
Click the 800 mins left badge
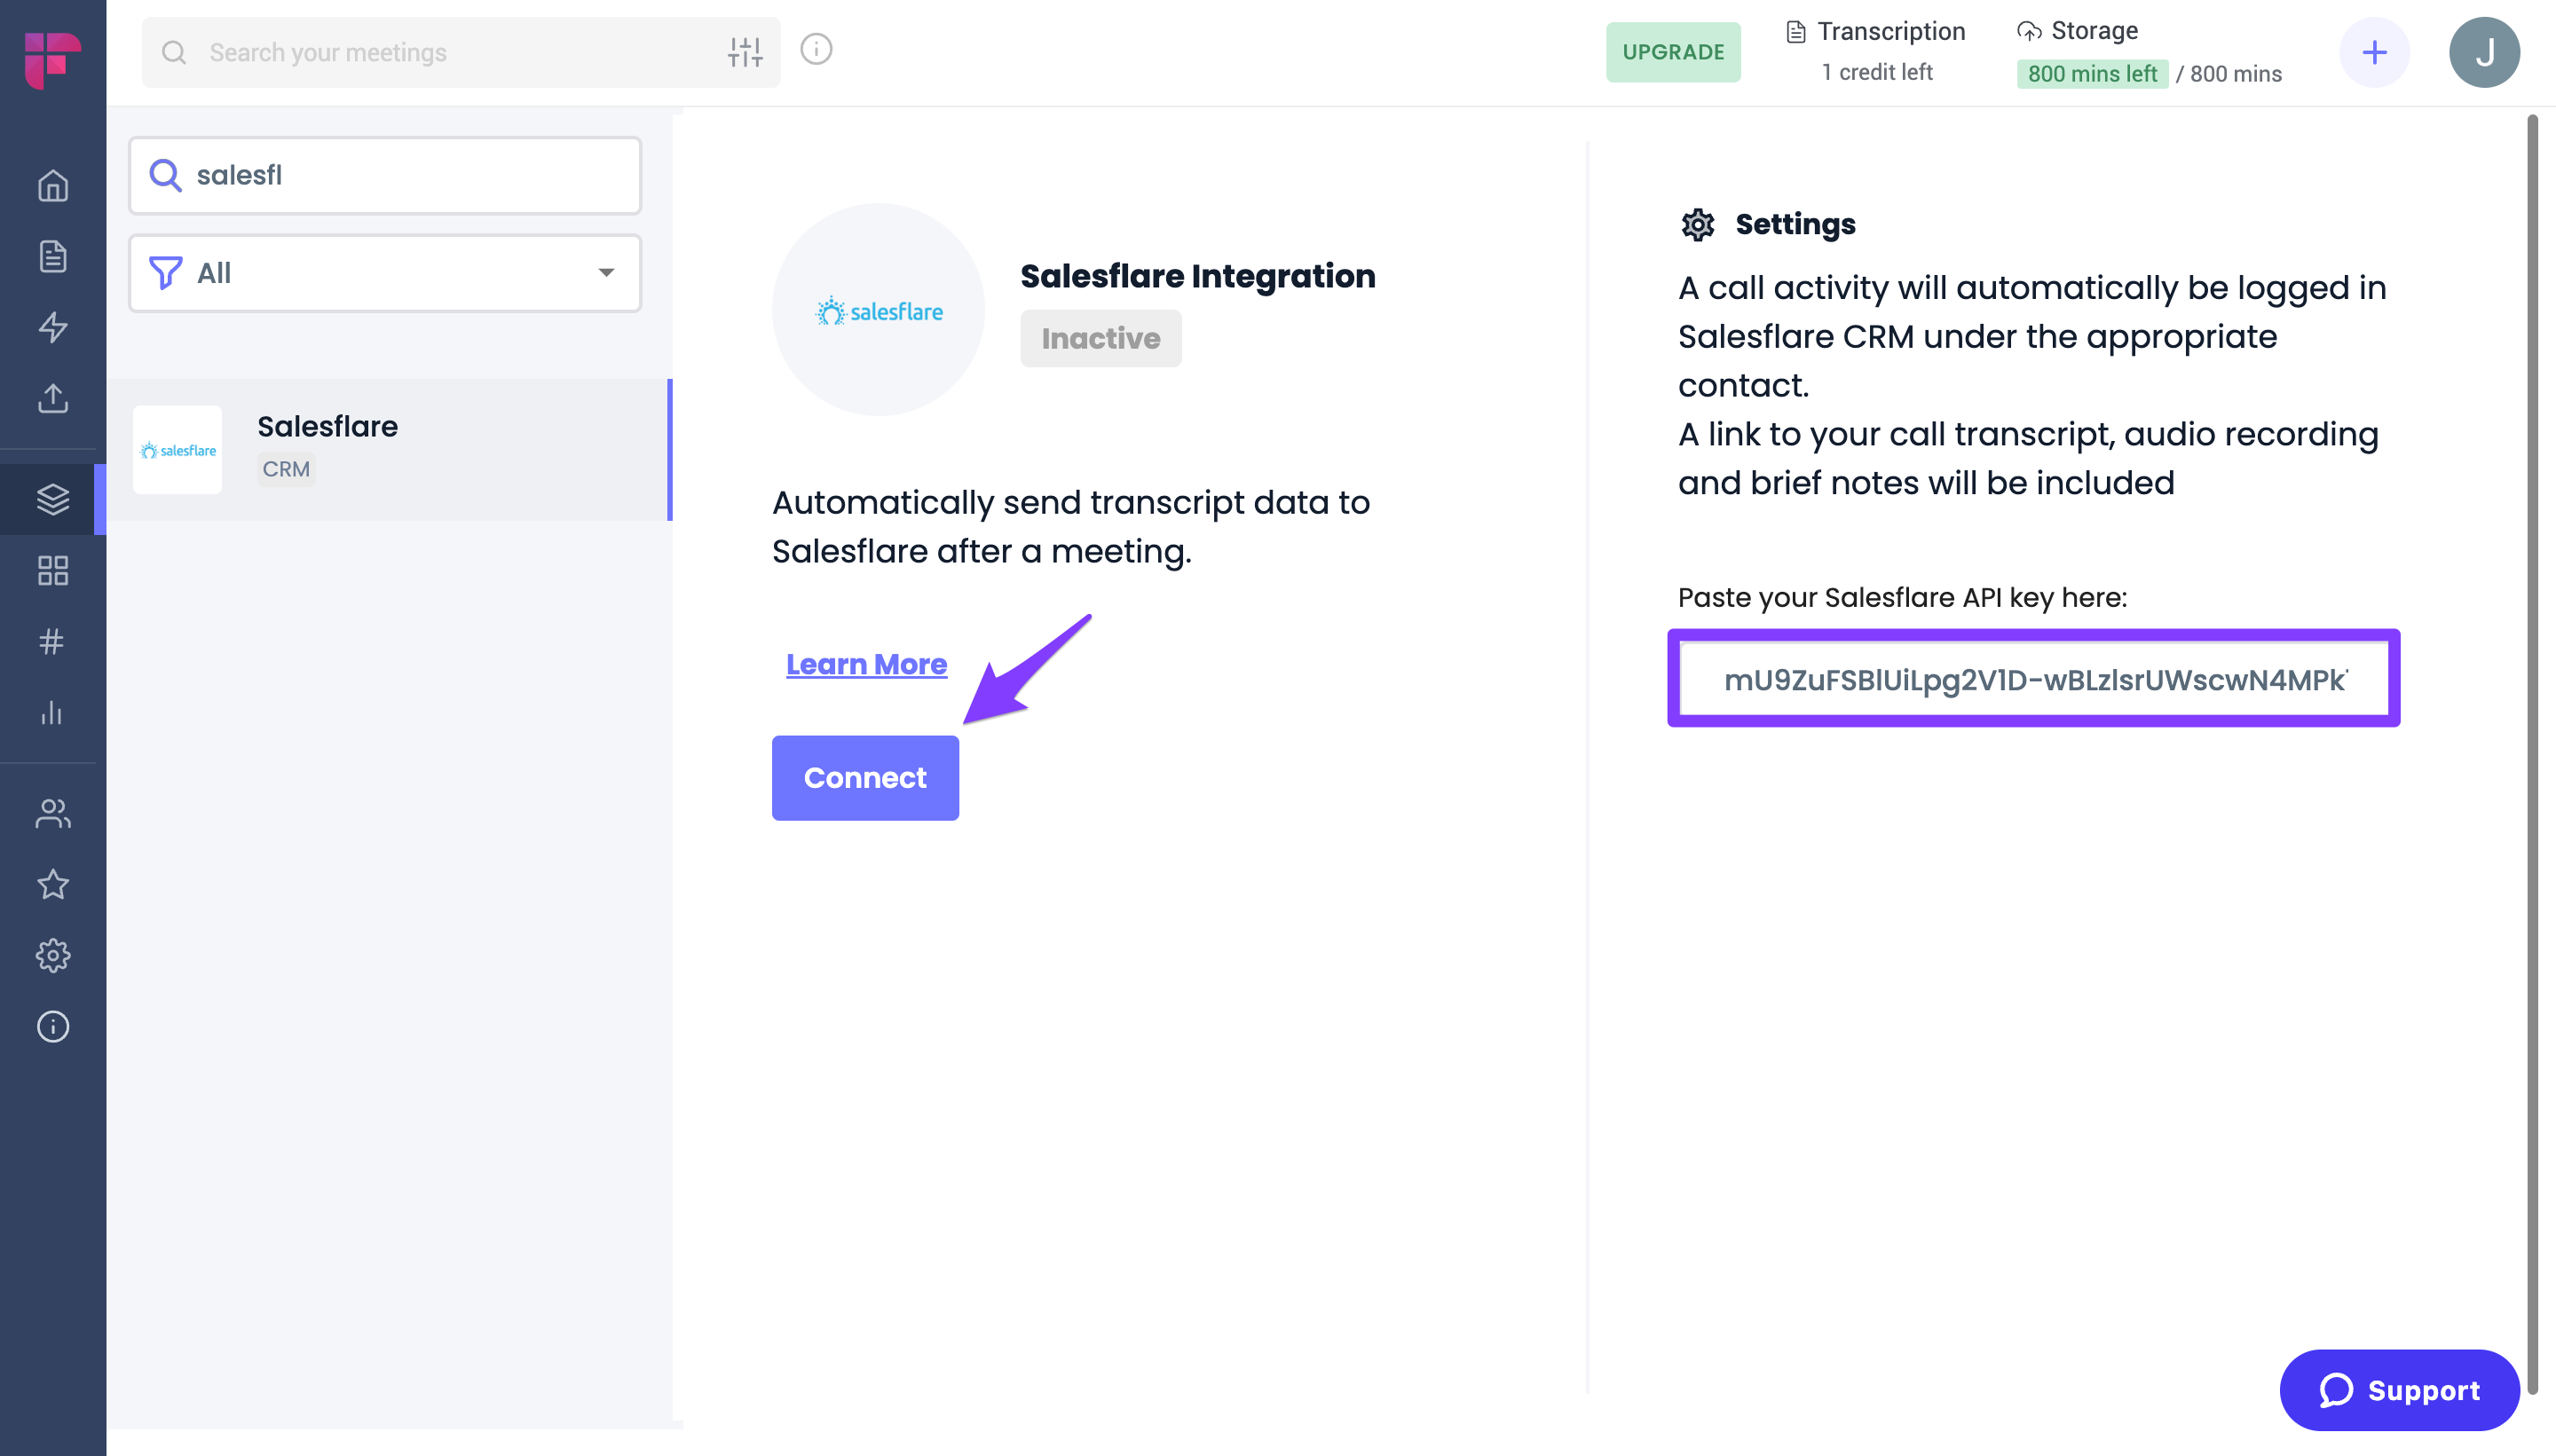[2092, 74]
